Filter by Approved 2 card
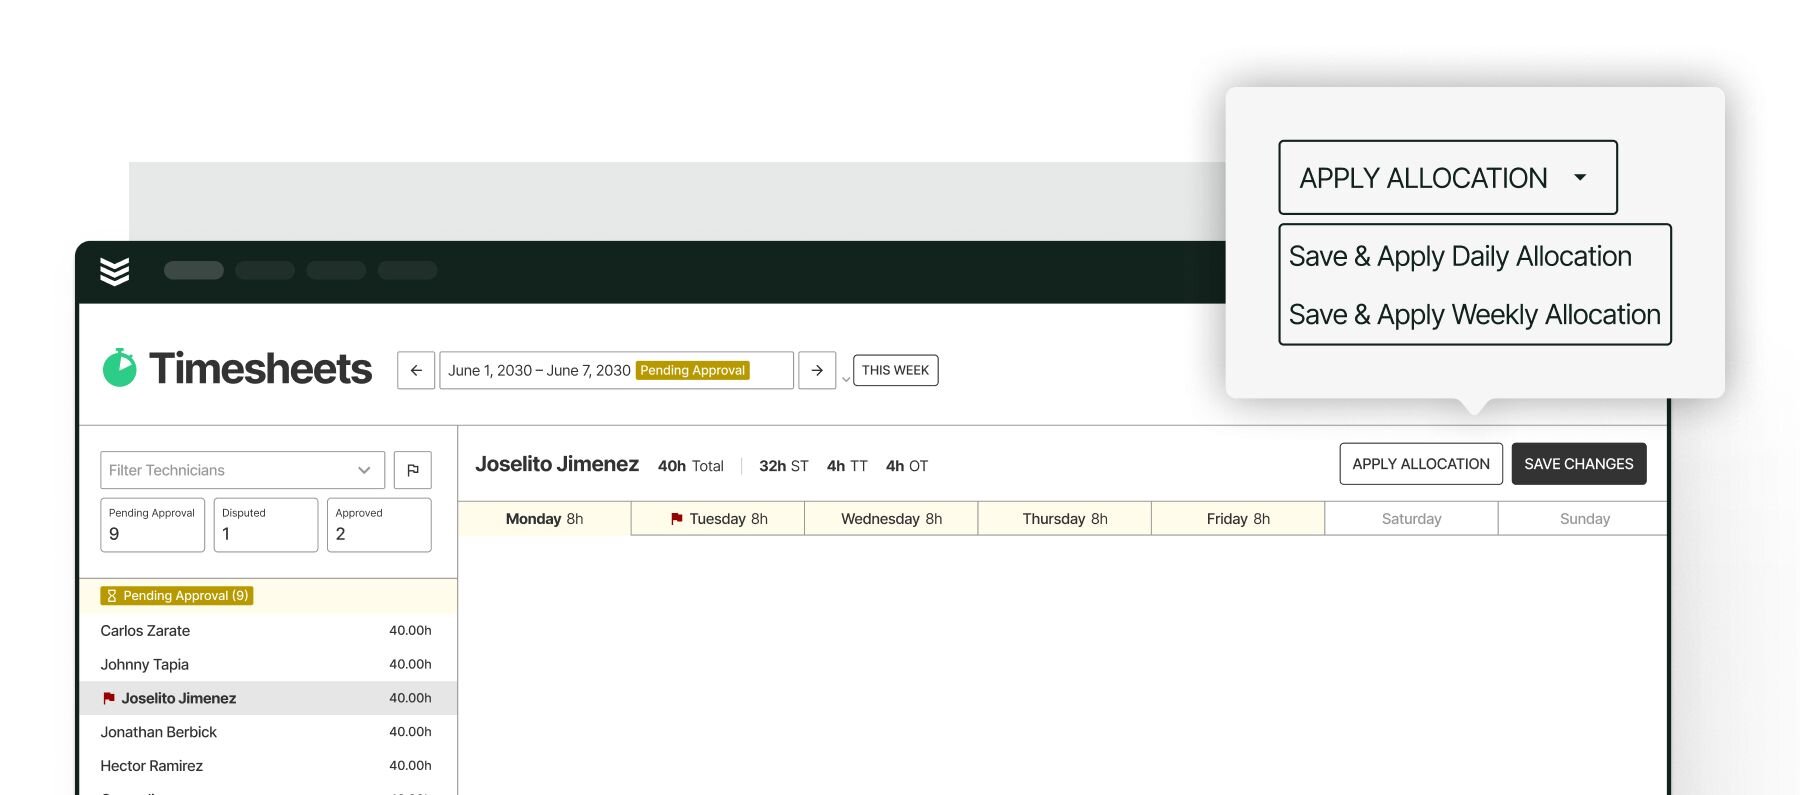This screenshot has height=795, width=1800. click(x=379, y=525)
